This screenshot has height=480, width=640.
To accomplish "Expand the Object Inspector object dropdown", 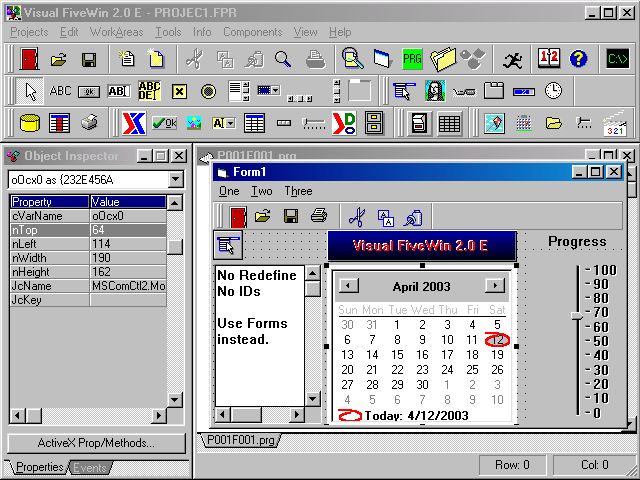I will coord(176,179).
